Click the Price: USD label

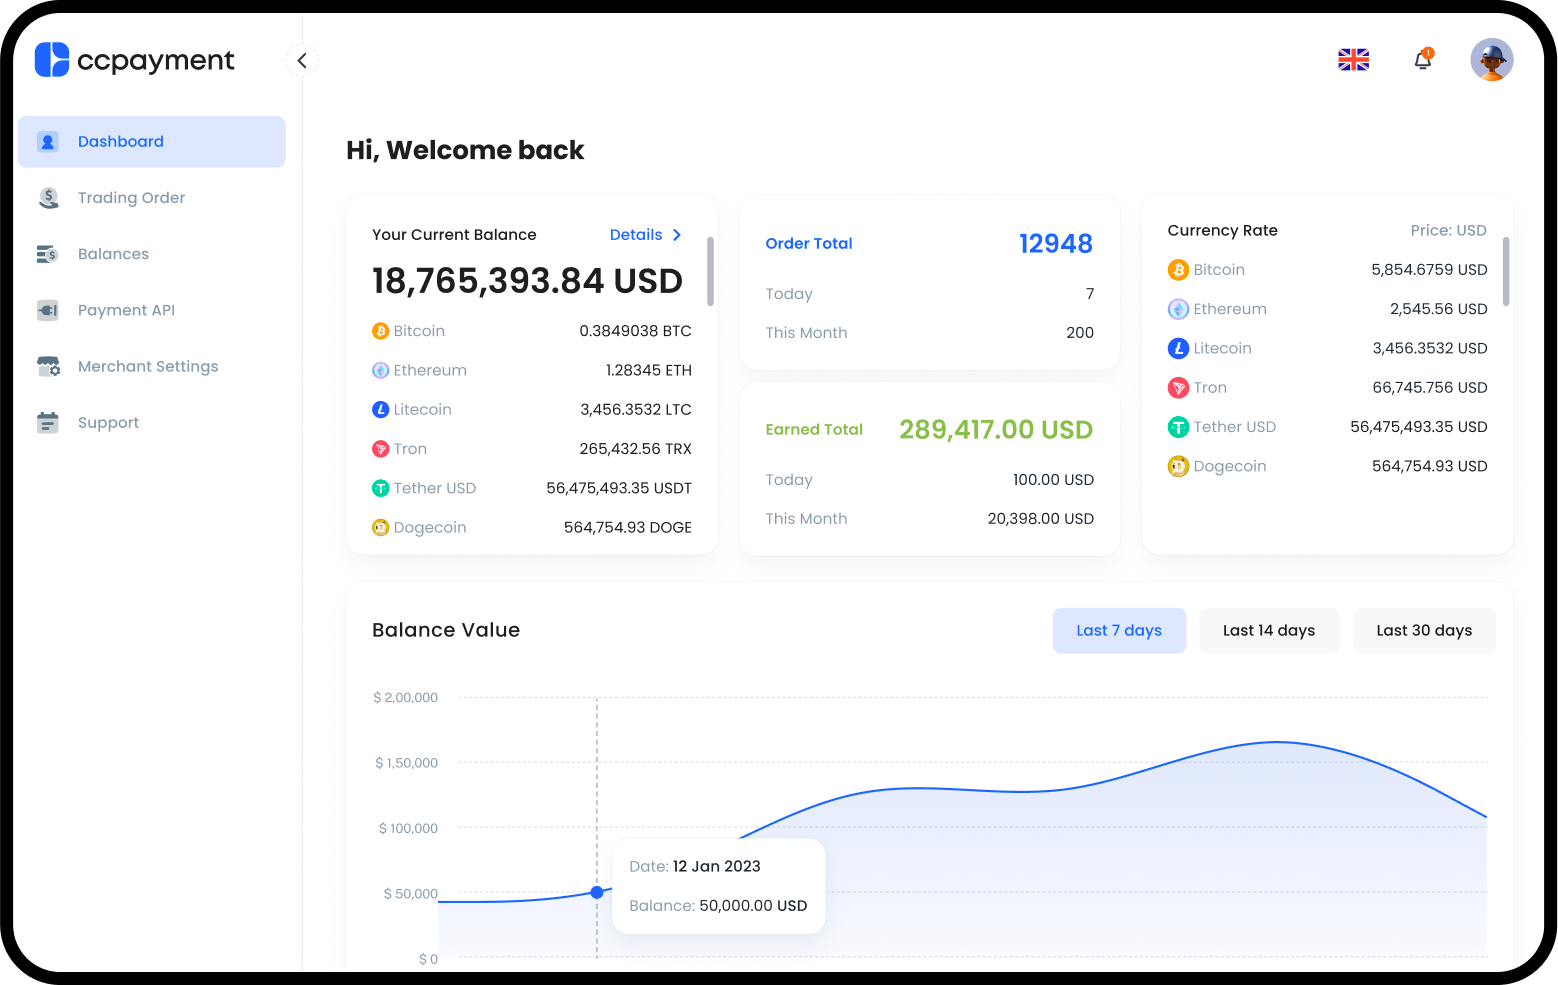coord(1448,230)
